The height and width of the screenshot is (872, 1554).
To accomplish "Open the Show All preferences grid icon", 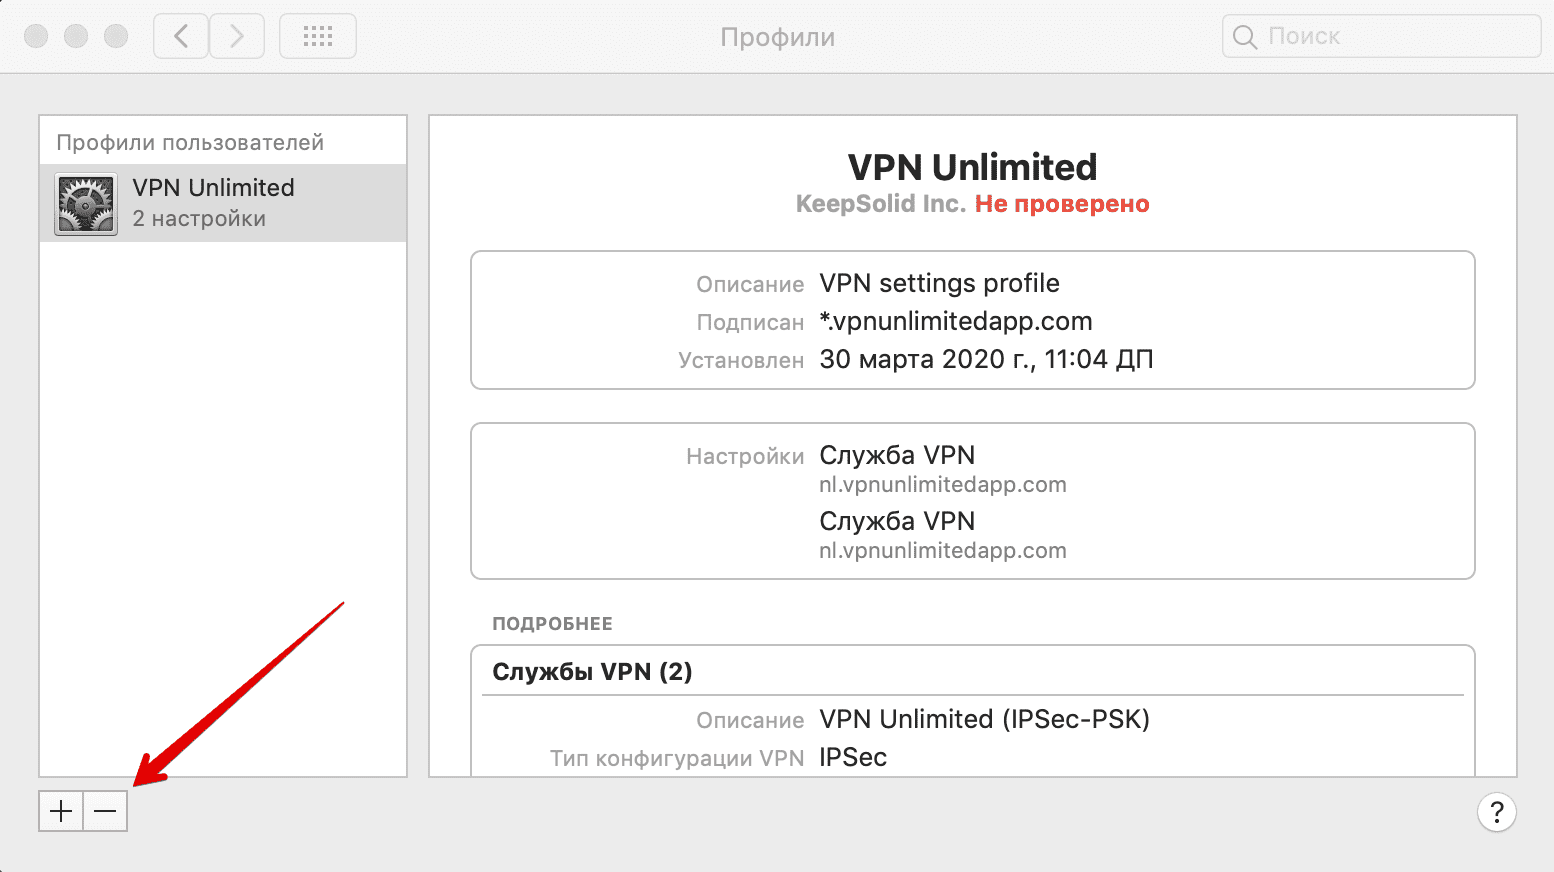I will [x=317, y=35].
